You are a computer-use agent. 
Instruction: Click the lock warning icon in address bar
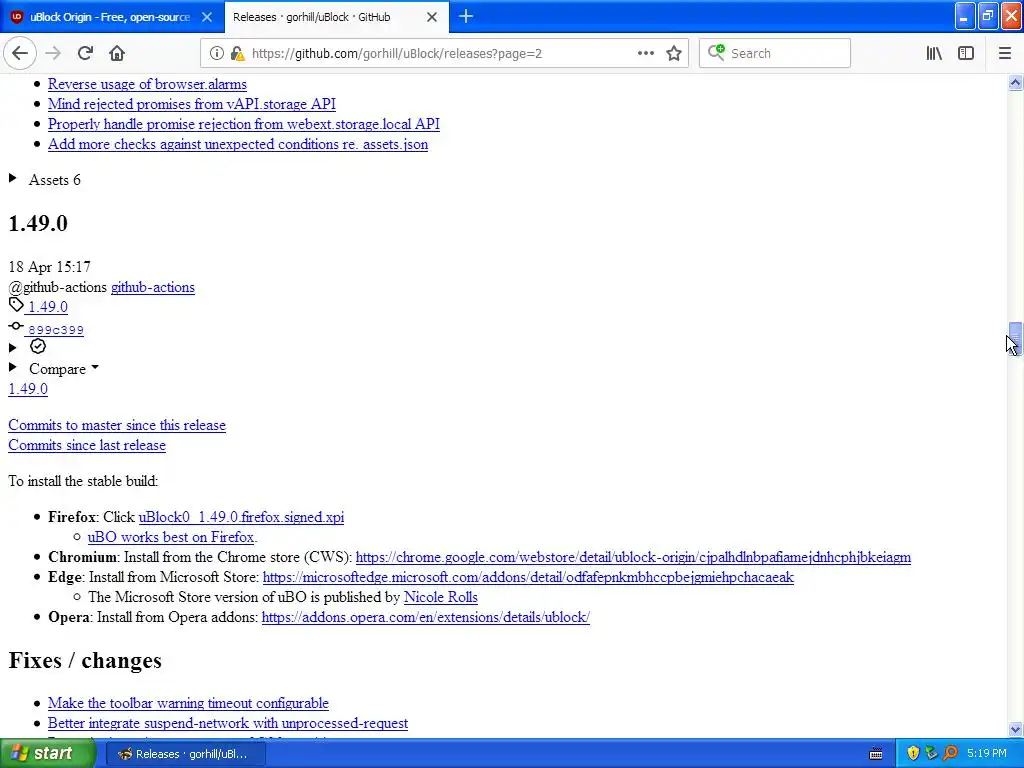coord(238,54)
